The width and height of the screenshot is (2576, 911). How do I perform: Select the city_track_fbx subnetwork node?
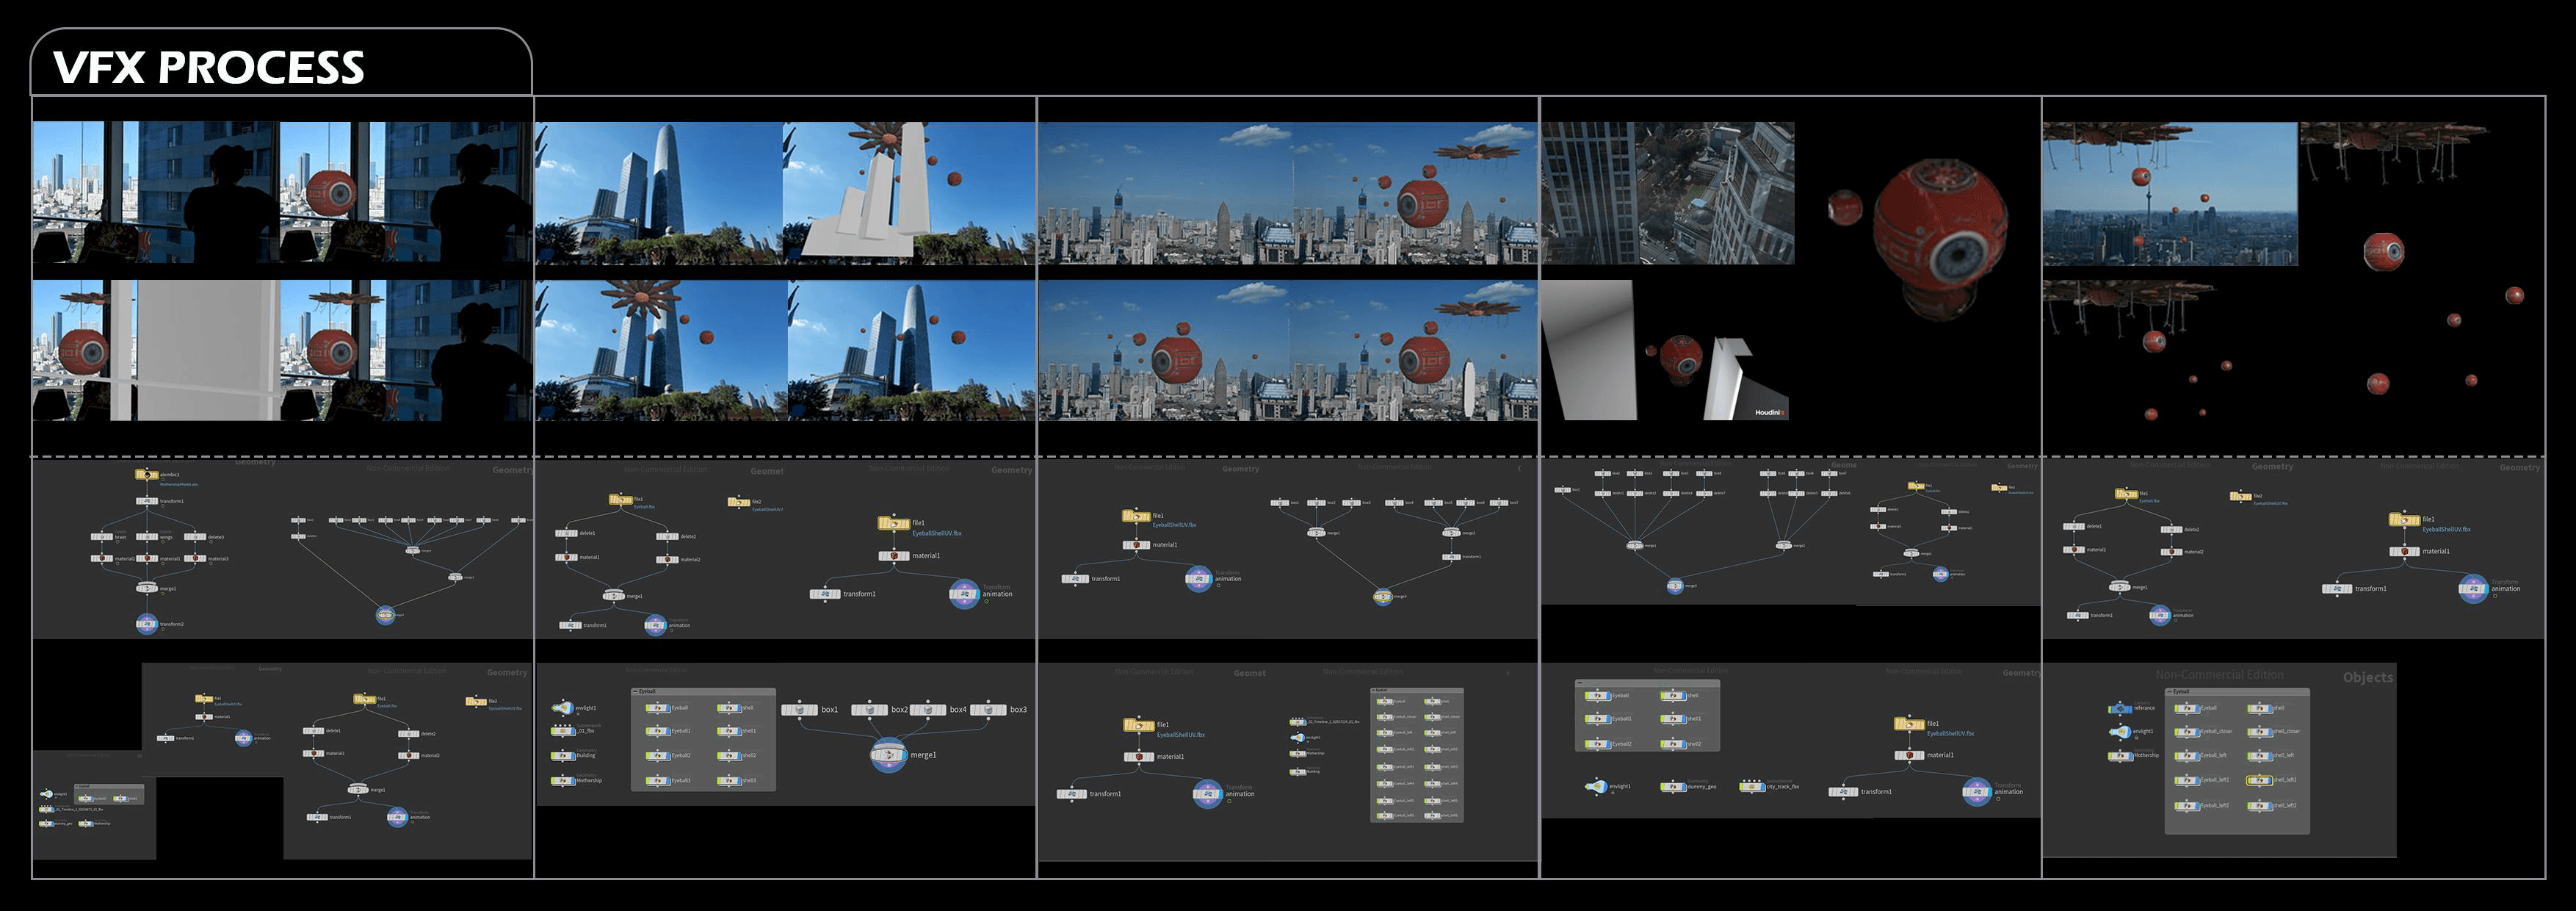[1751, 787]
